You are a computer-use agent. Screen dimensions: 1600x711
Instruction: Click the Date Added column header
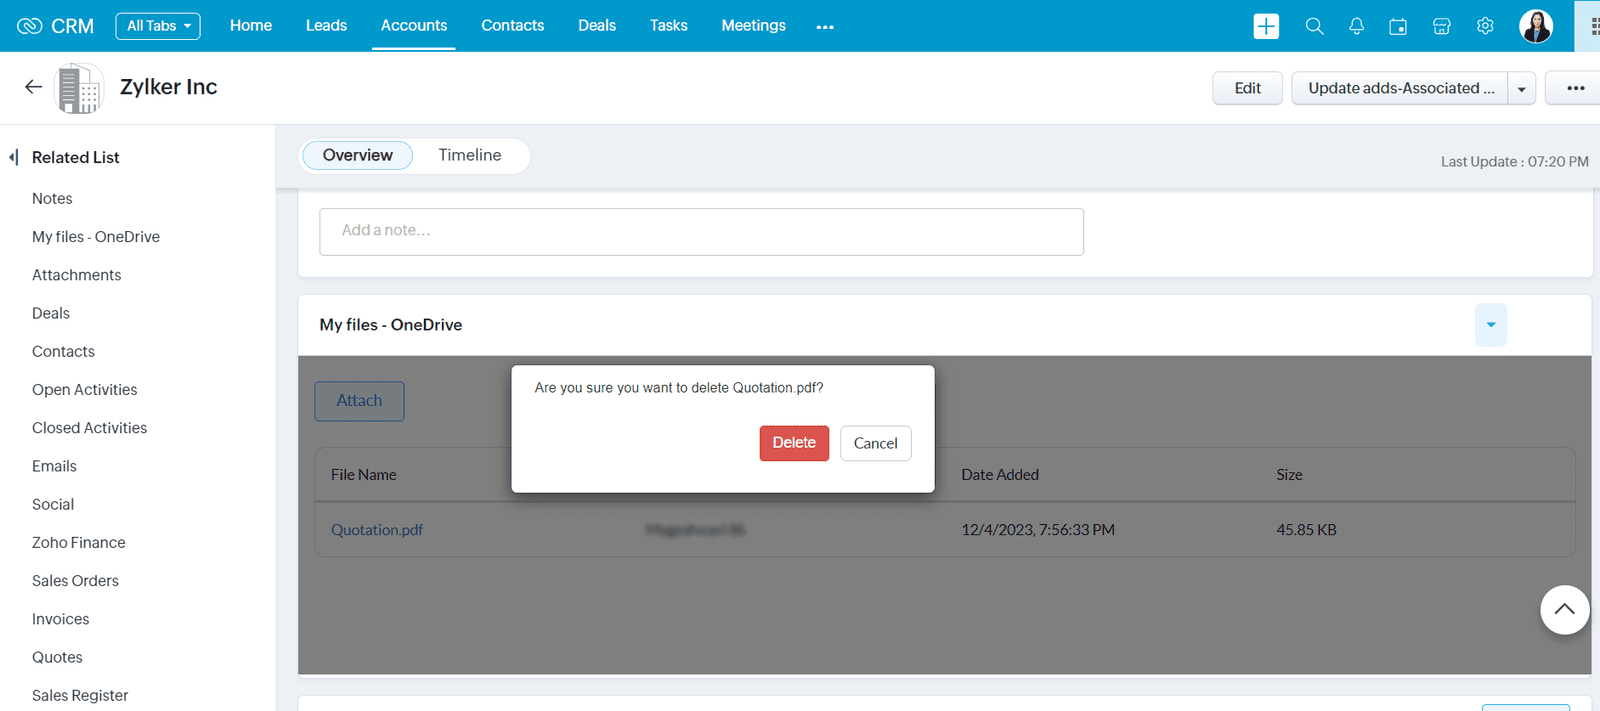point(1000,475)
